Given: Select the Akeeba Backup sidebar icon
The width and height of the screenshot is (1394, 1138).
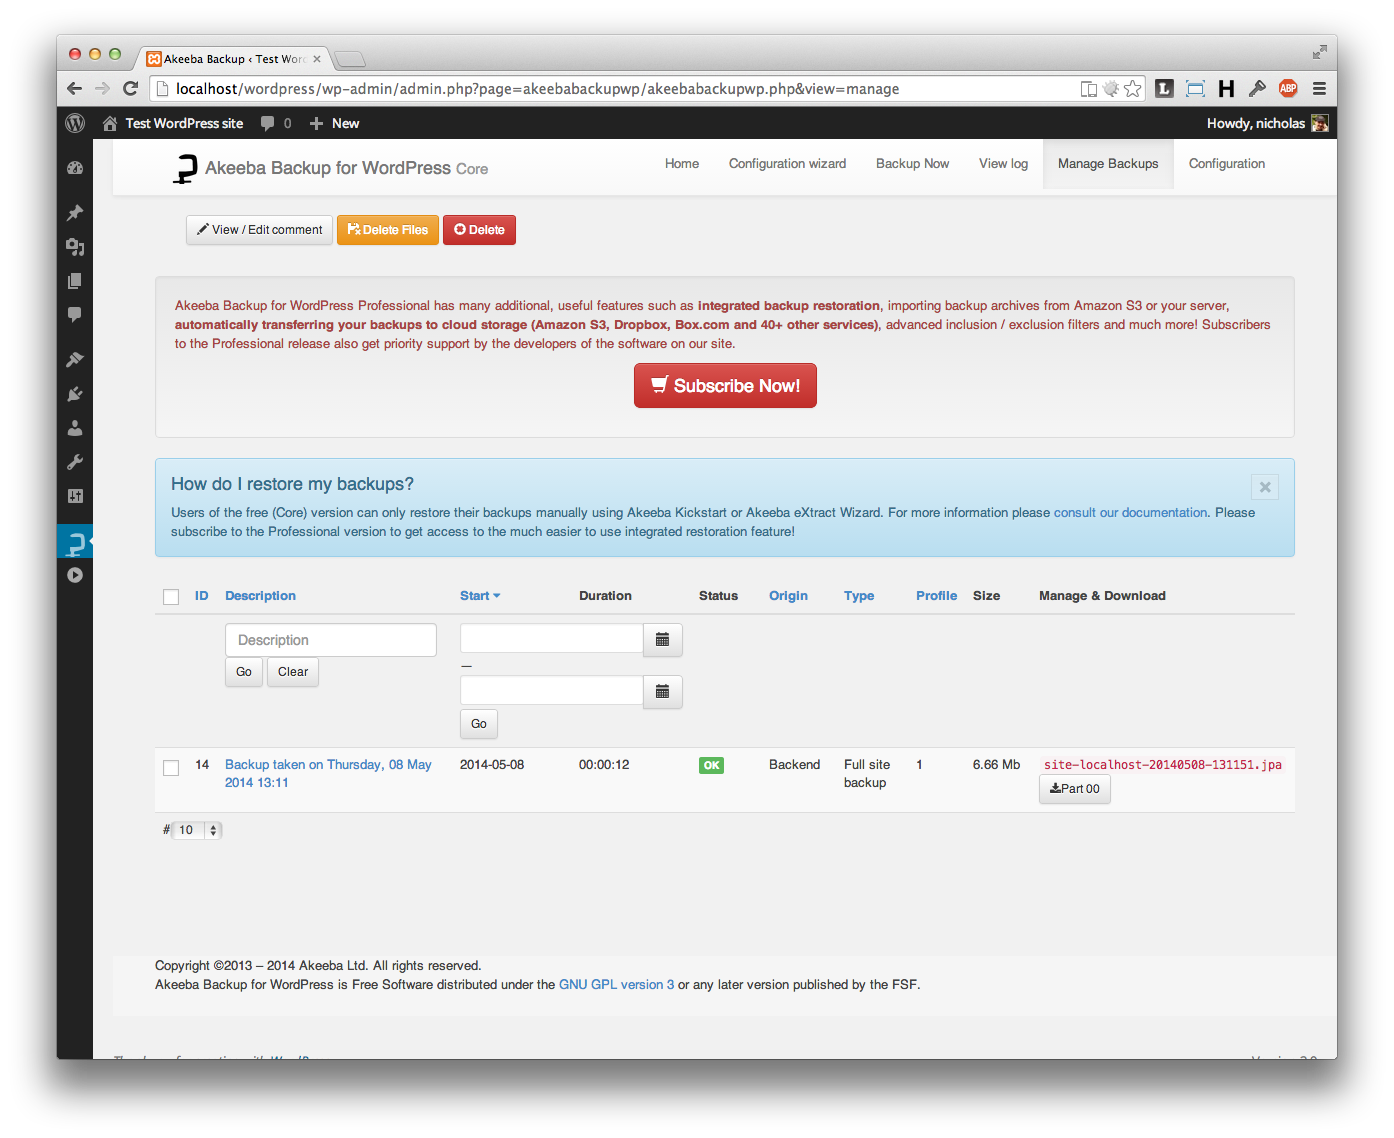Looking at the screenshot, I should [75, 542].
